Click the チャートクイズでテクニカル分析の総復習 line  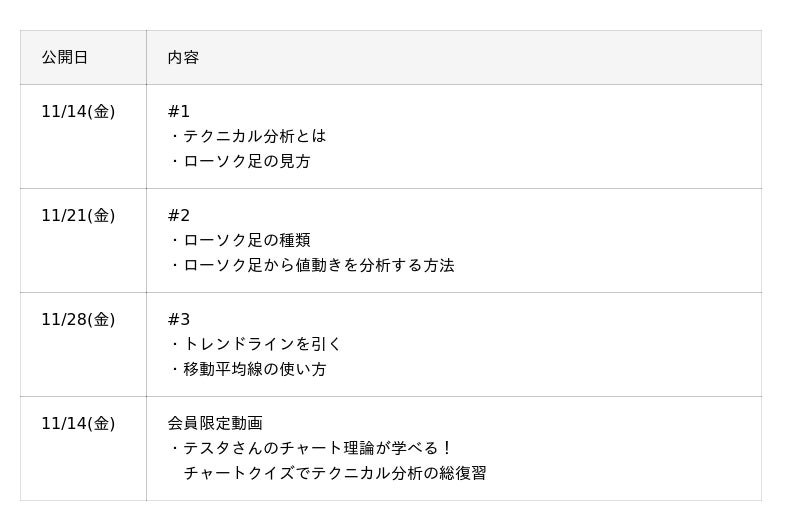[x=334, y=473]
